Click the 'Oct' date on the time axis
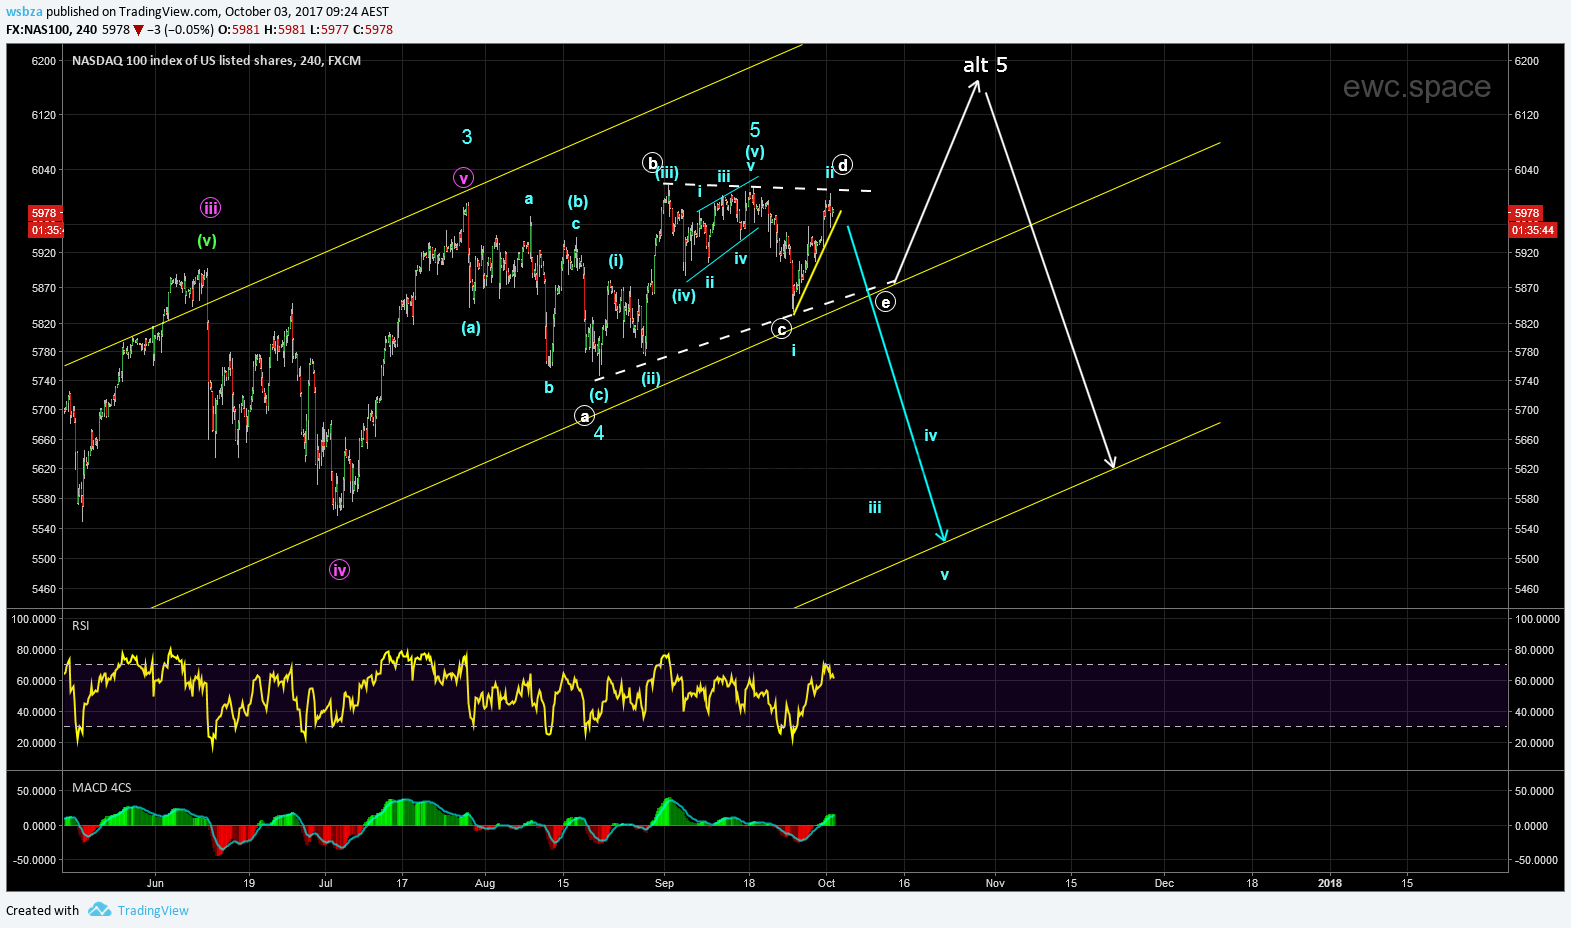 [826, 883]
